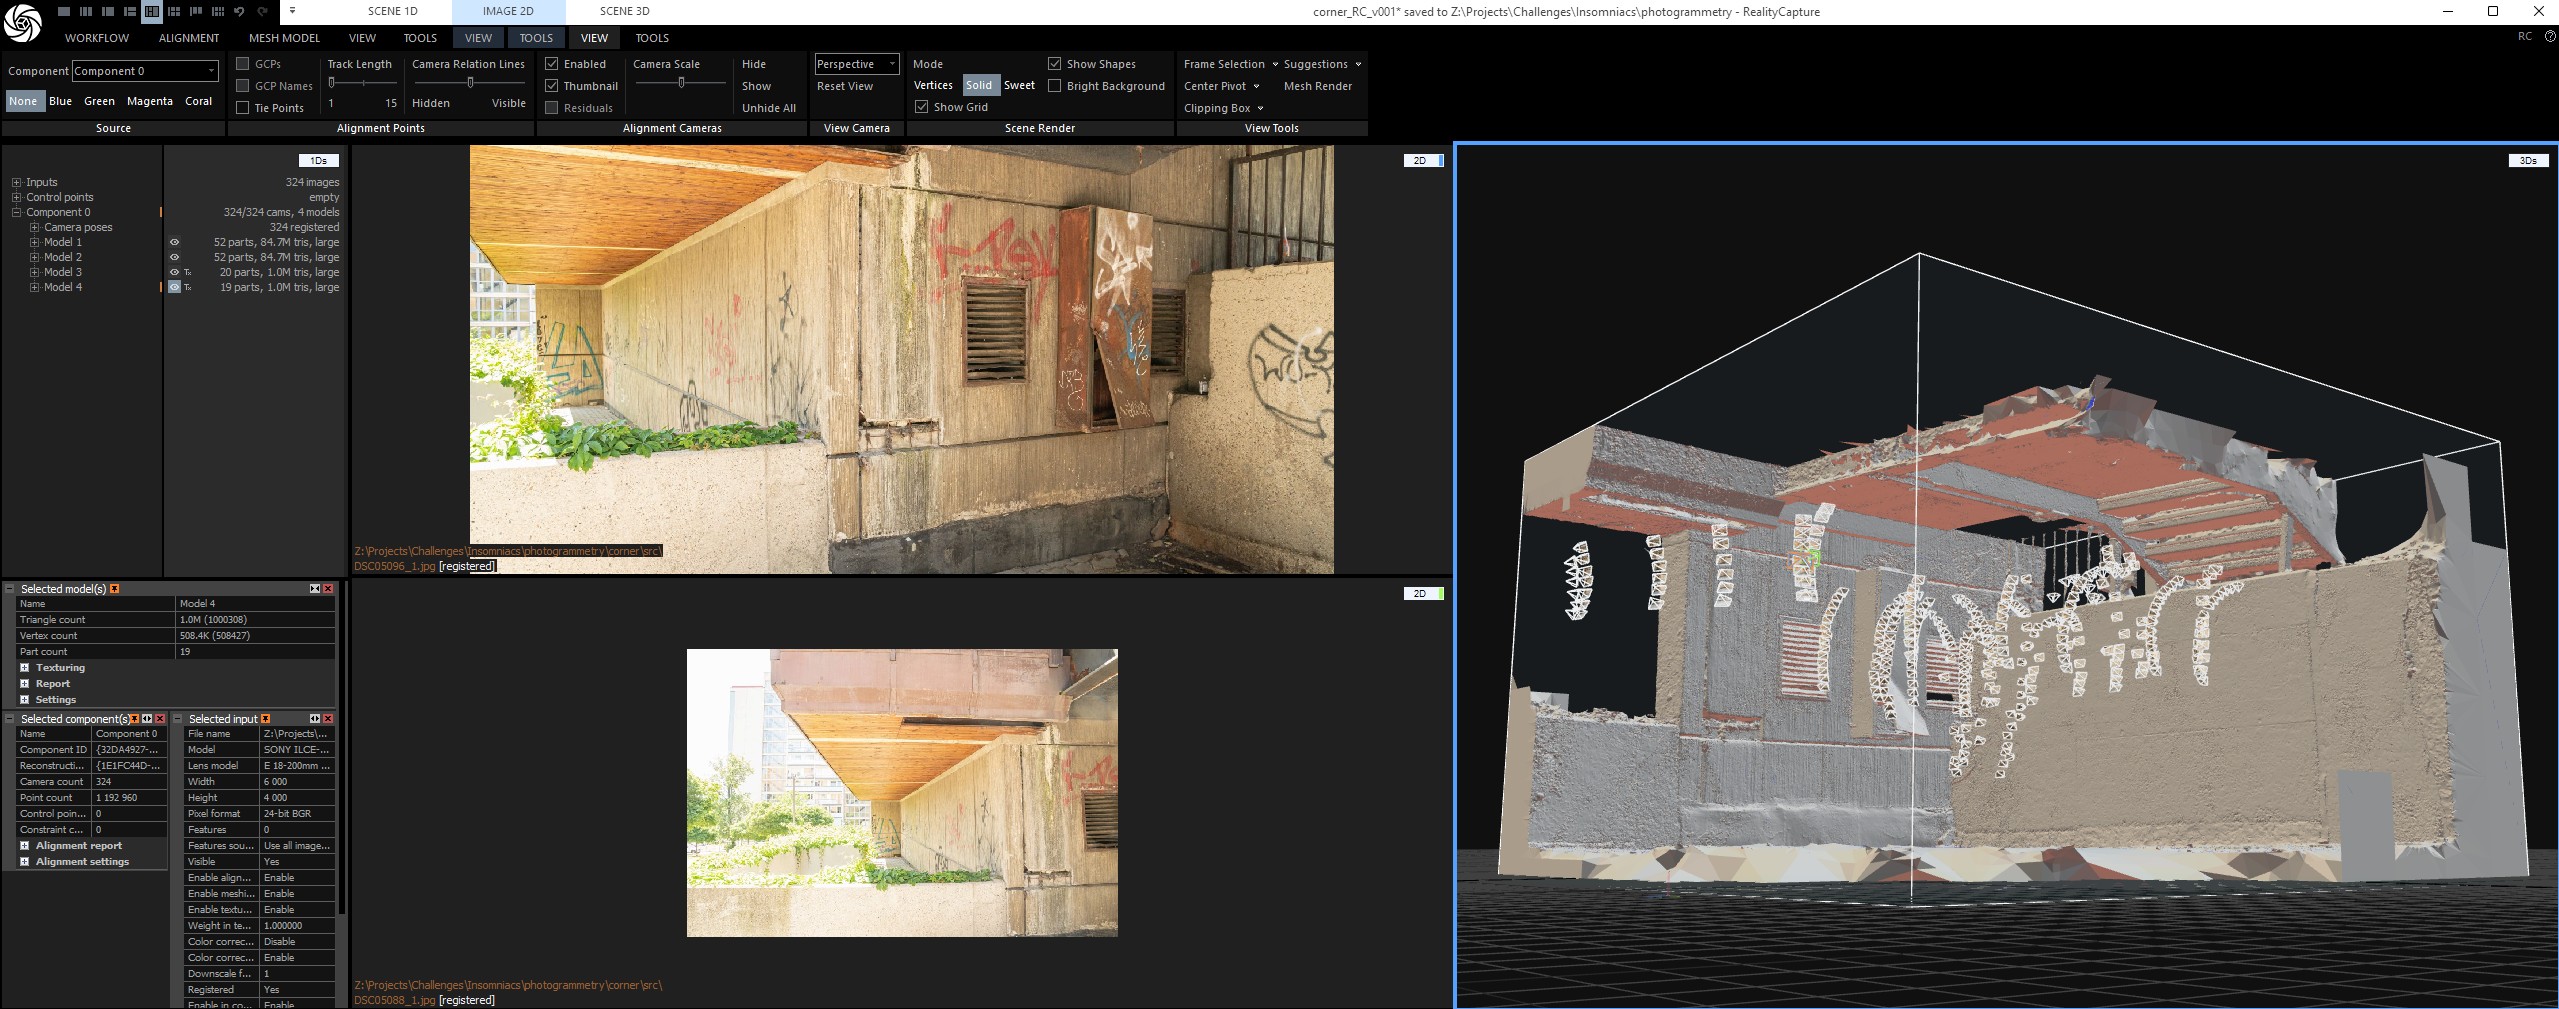This screenshot has height=1009, width=2559.
Task: Toggle visibility eye for Model 1
Action: [x=174, y=242]
